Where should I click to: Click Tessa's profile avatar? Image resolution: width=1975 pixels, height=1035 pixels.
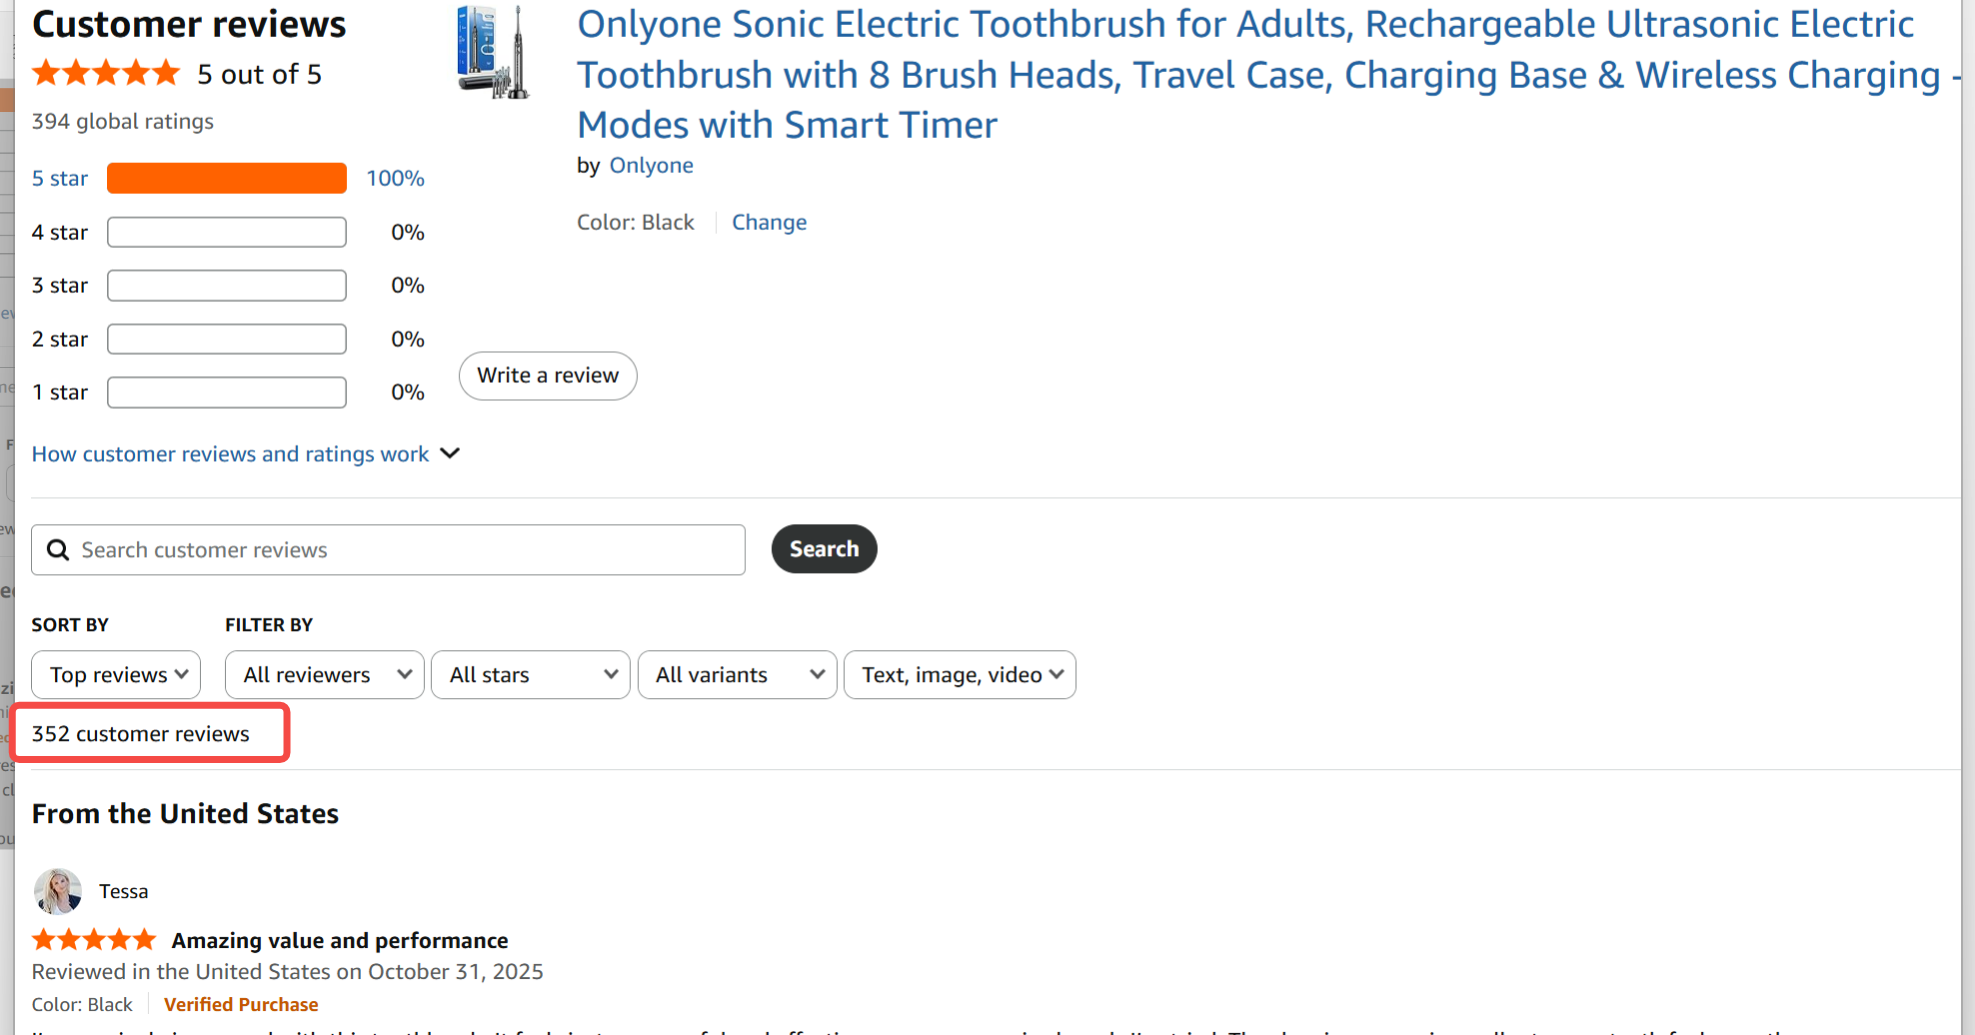(58, 891)
